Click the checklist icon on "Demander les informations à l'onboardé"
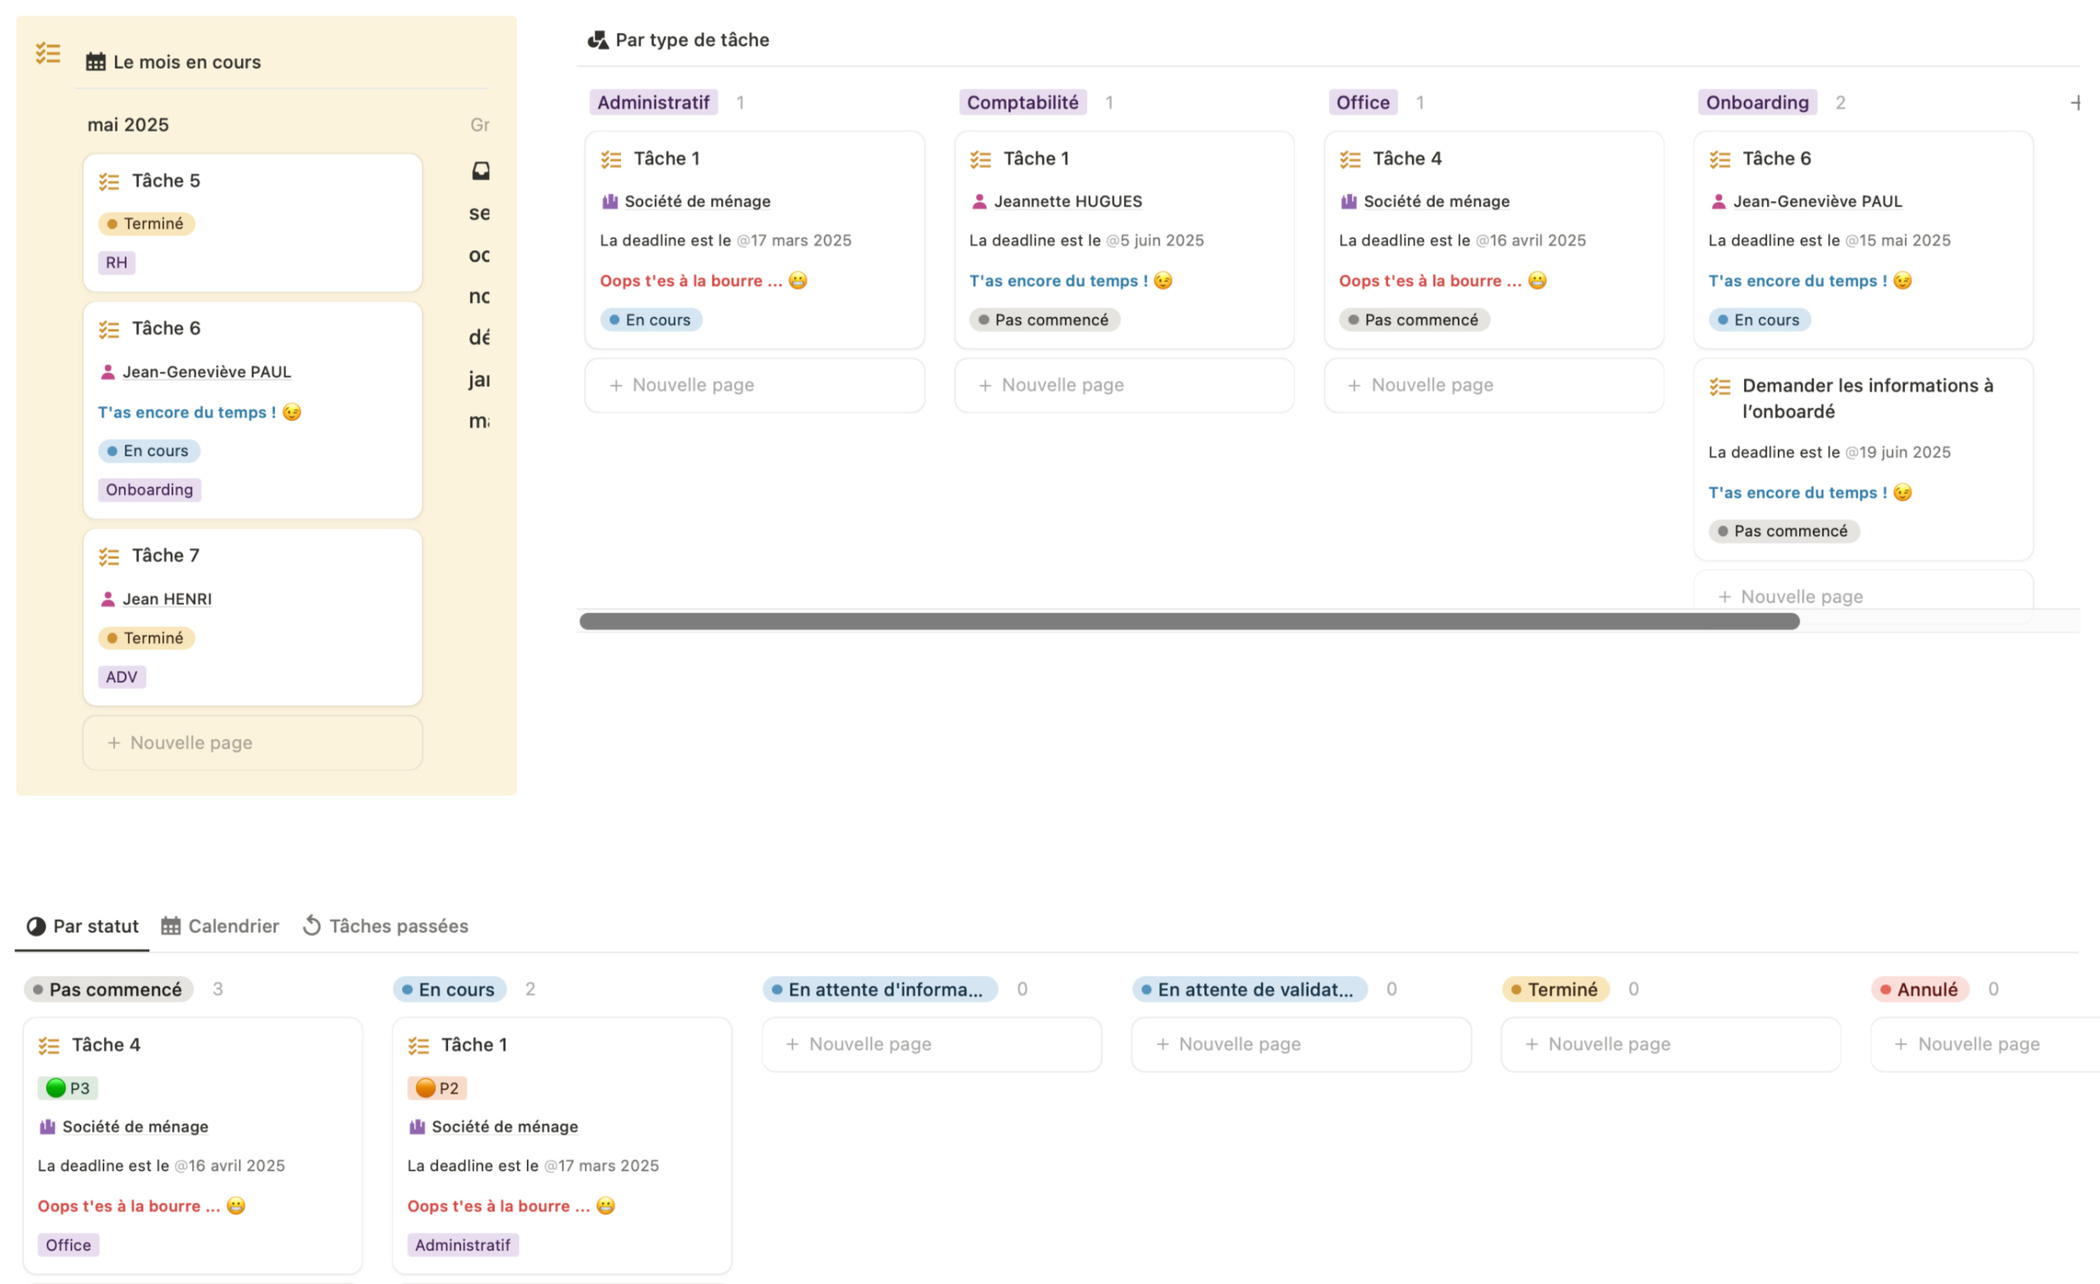This screenshot has width=2100, height=1284. coord(1721,386)
